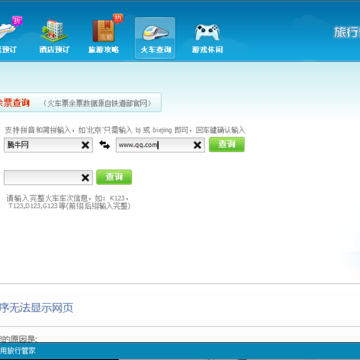Click the pinyin input hint text
This screenshot has width=360, height=360.
pos(125,130)
